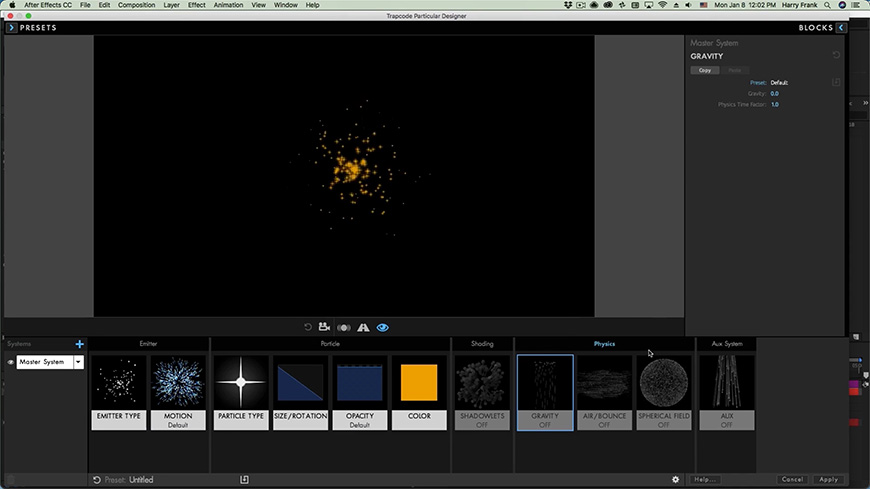Open the Master System dropdown arrow
Screen dimensions: 870x489
coord(78,362)
